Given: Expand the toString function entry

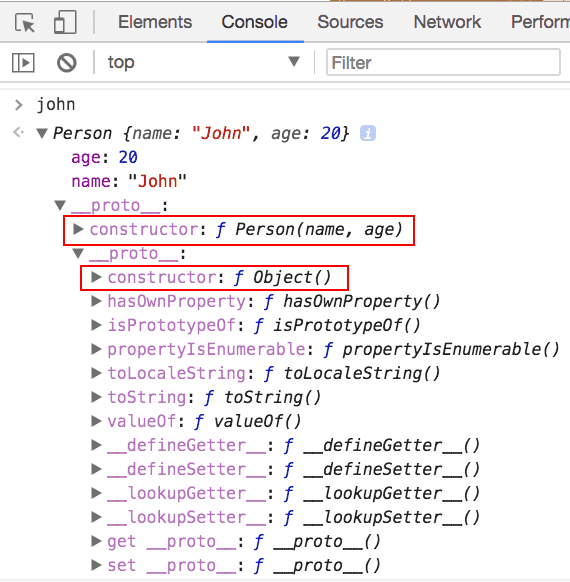Looking at the screenshot, I should click(x=96, y=397).
